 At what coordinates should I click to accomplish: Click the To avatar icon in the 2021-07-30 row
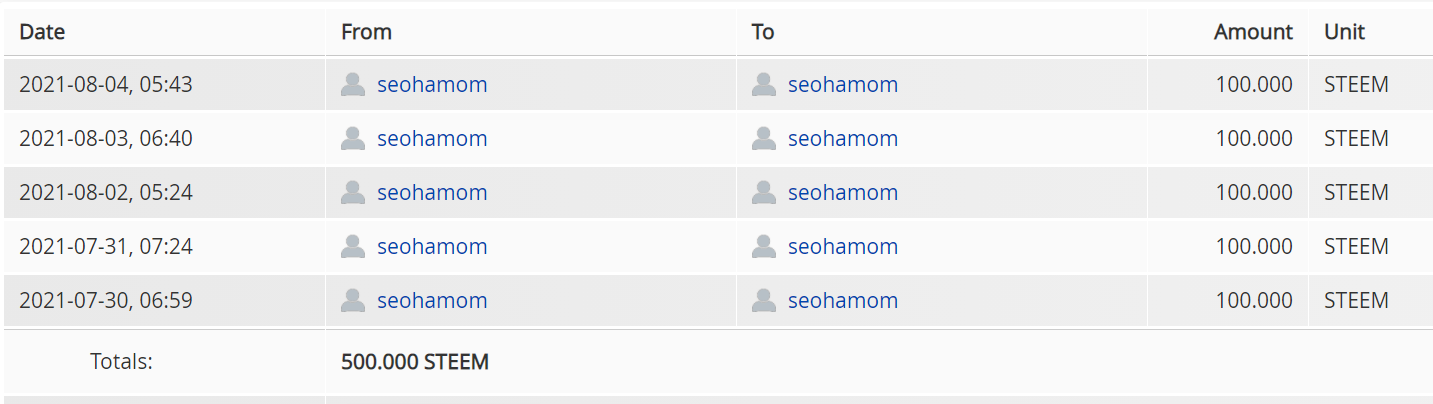tap(764, 301)
